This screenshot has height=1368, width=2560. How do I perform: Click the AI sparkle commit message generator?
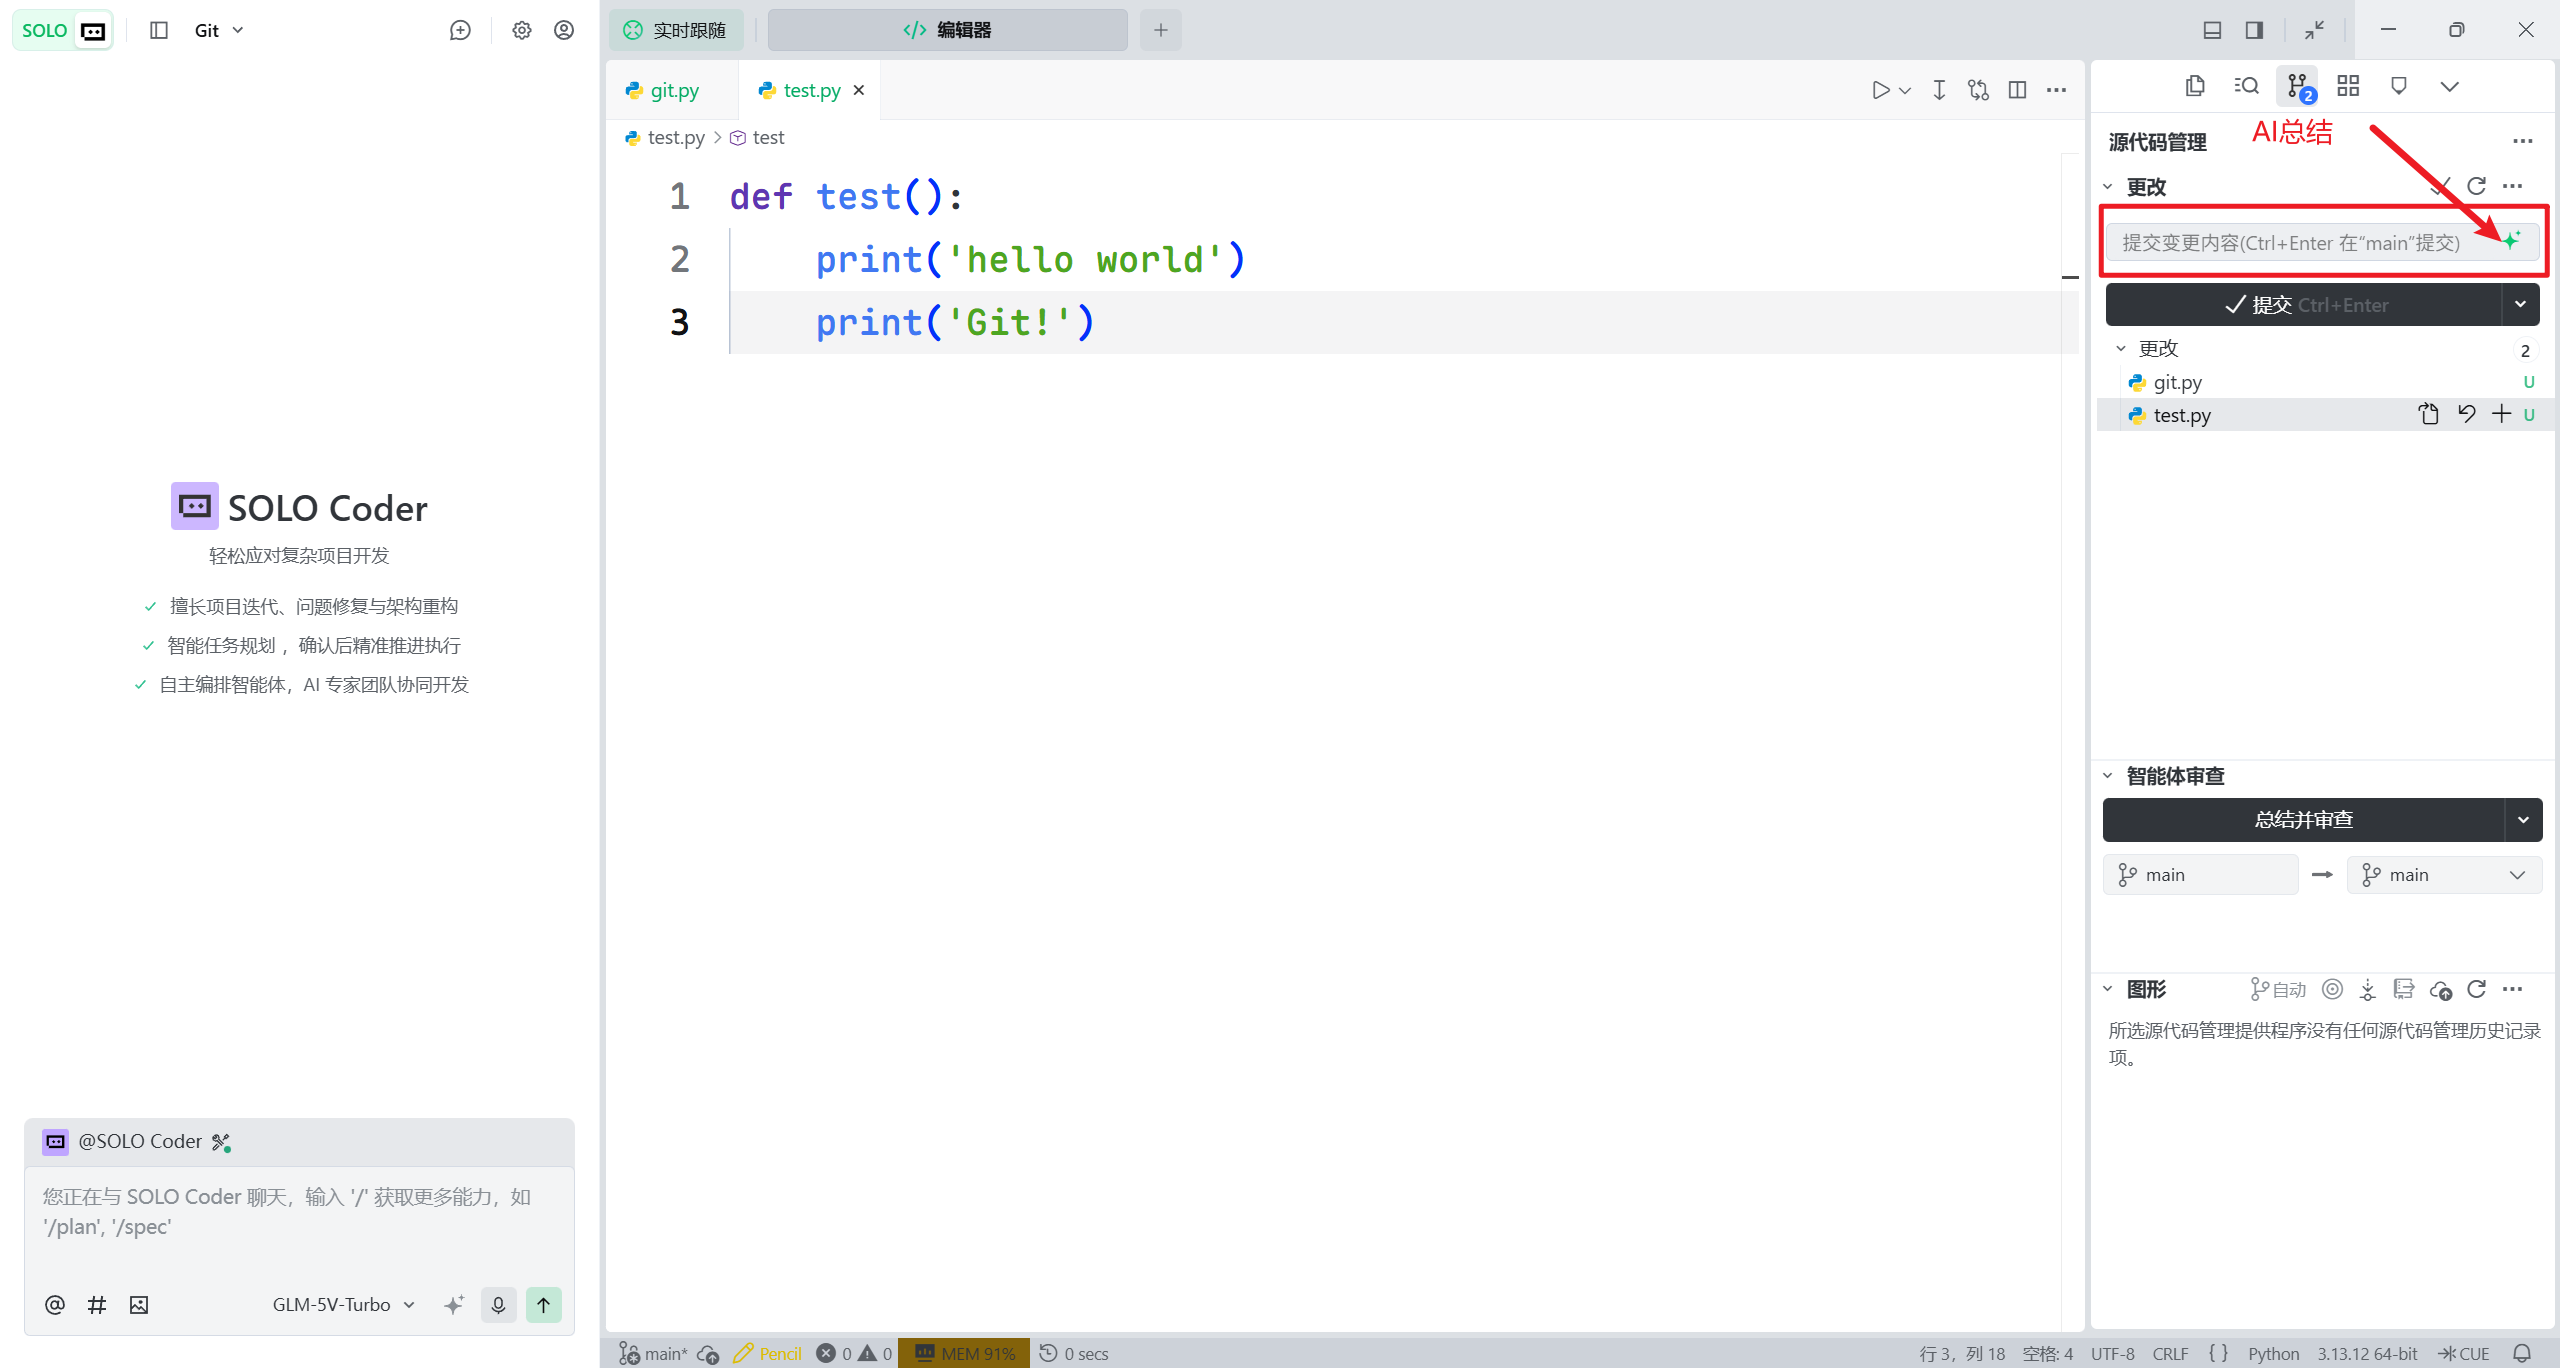coord(2511,241)
